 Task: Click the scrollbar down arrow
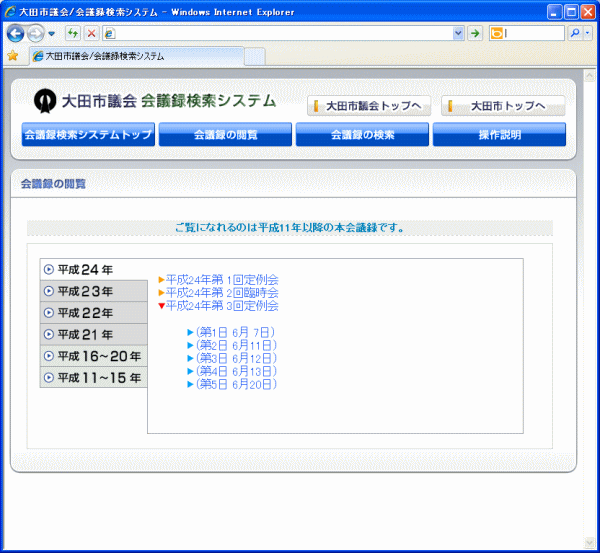(x=589, y=542)
